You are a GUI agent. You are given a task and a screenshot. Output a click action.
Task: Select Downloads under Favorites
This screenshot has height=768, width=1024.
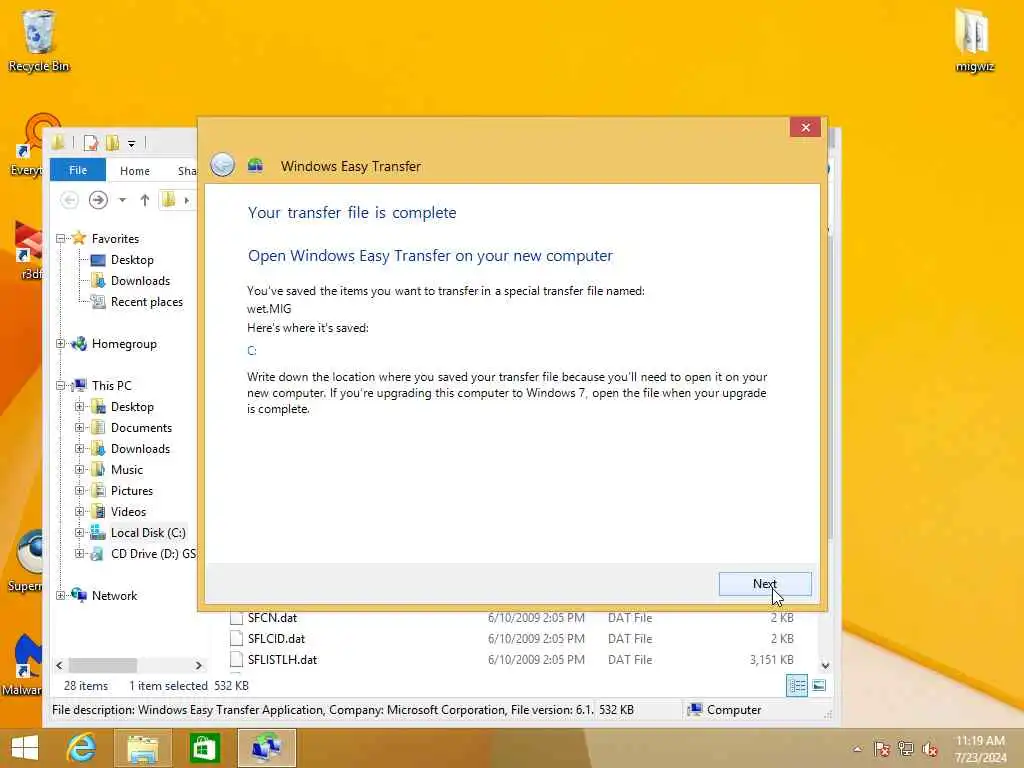140,281
